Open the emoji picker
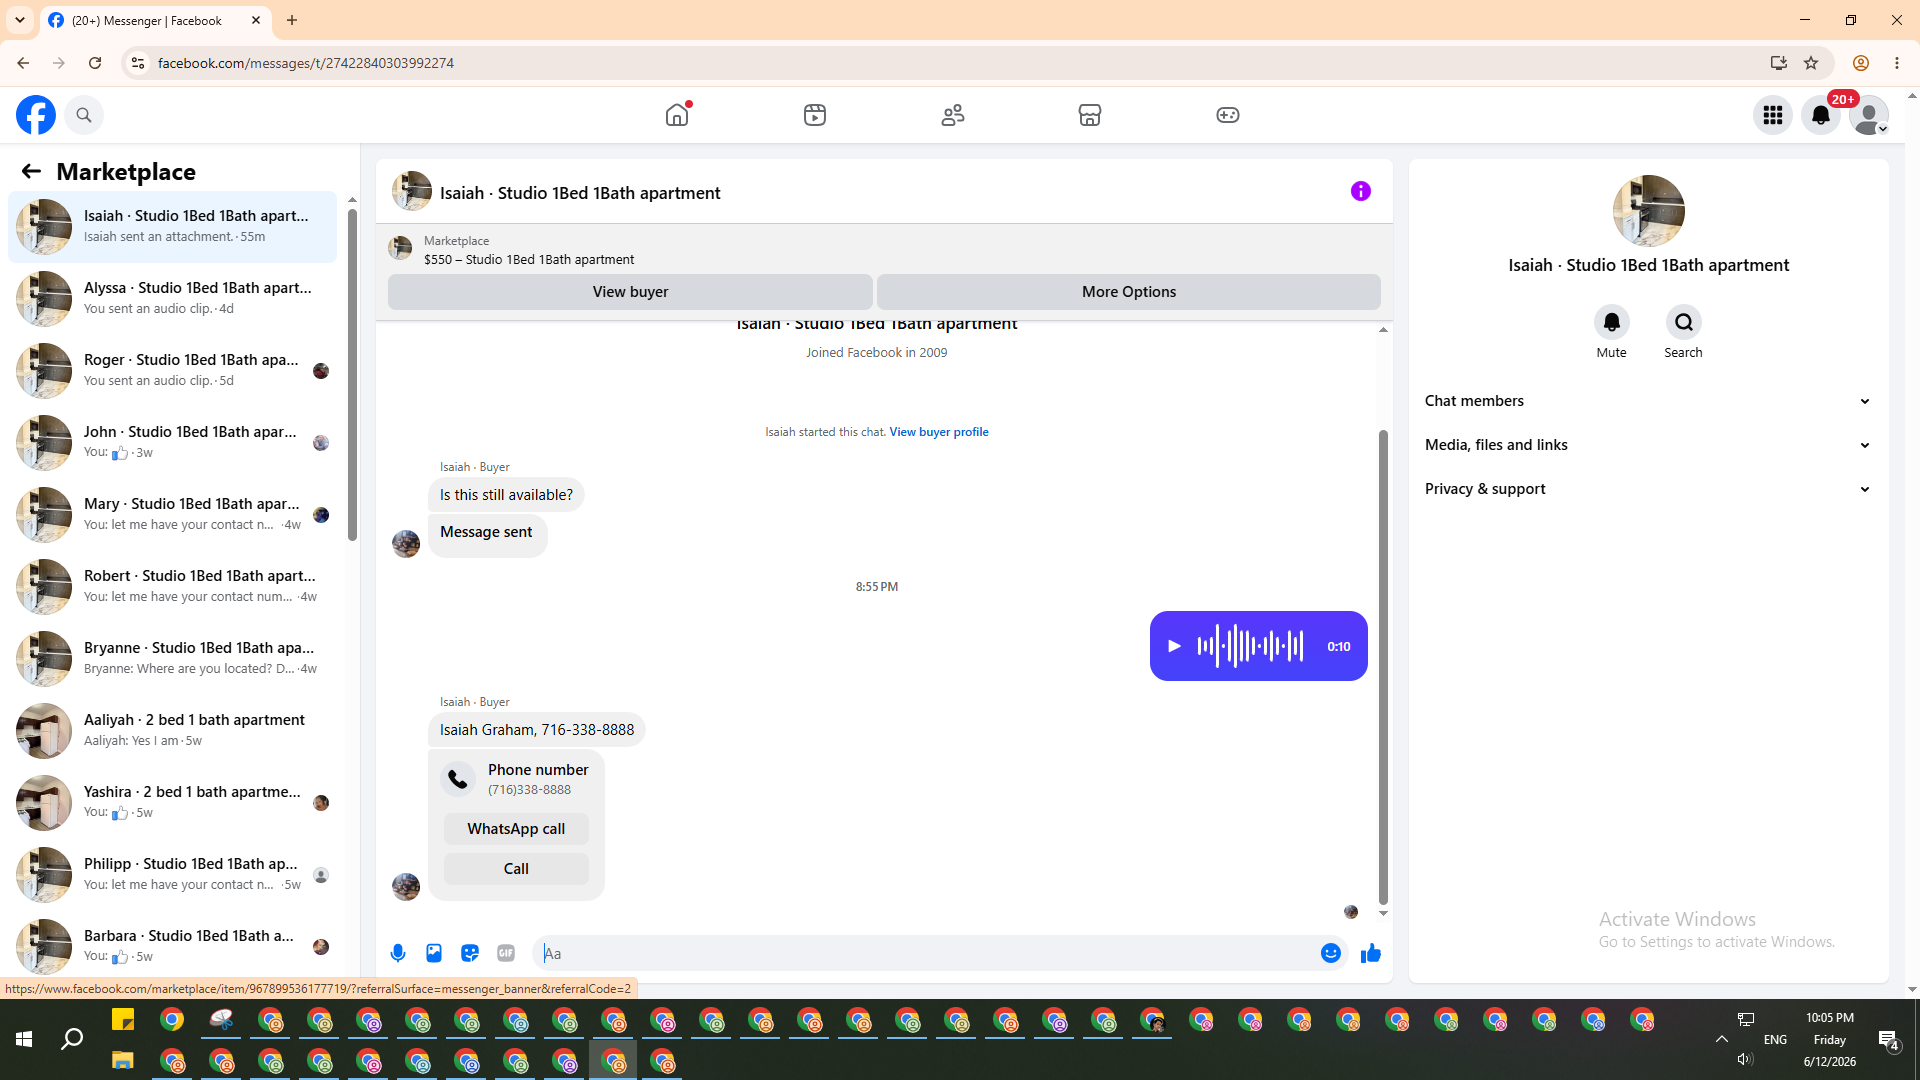This screenshot has width=1920, height=1080. pyautogui.click(x=1331, y=954)
